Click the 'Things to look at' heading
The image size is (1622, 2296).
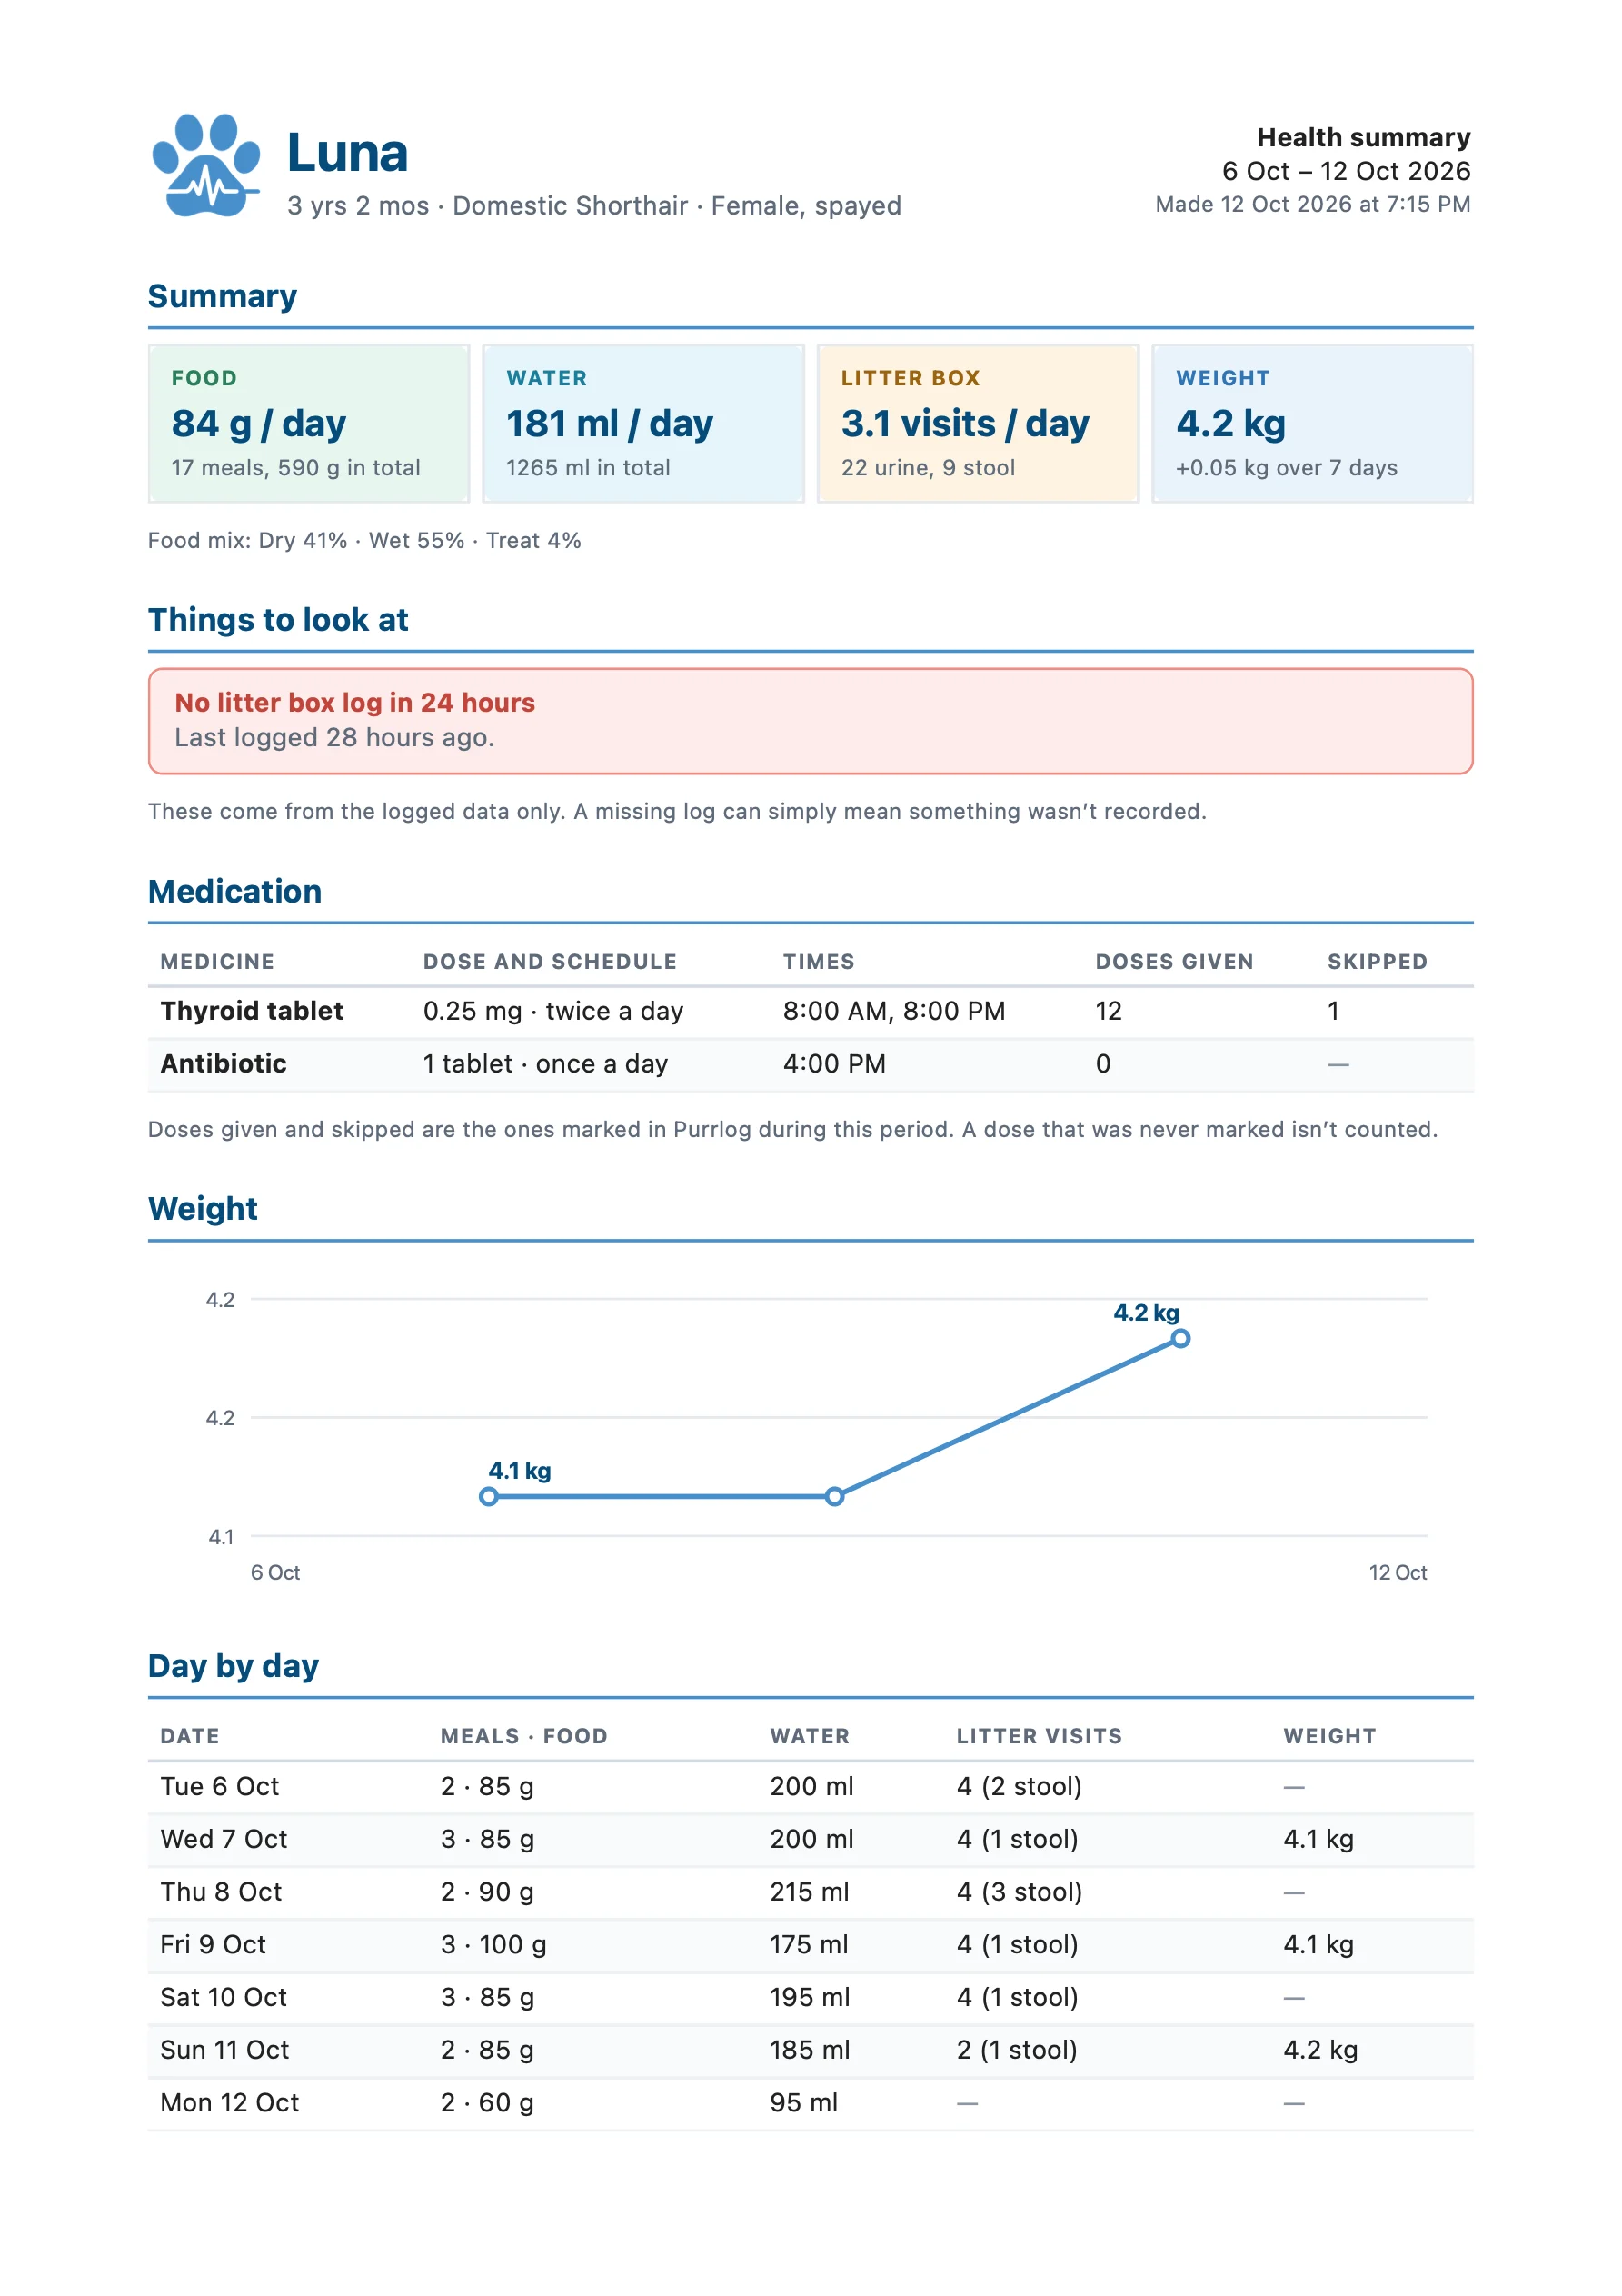pyautogui.click(x=278, y=620)
